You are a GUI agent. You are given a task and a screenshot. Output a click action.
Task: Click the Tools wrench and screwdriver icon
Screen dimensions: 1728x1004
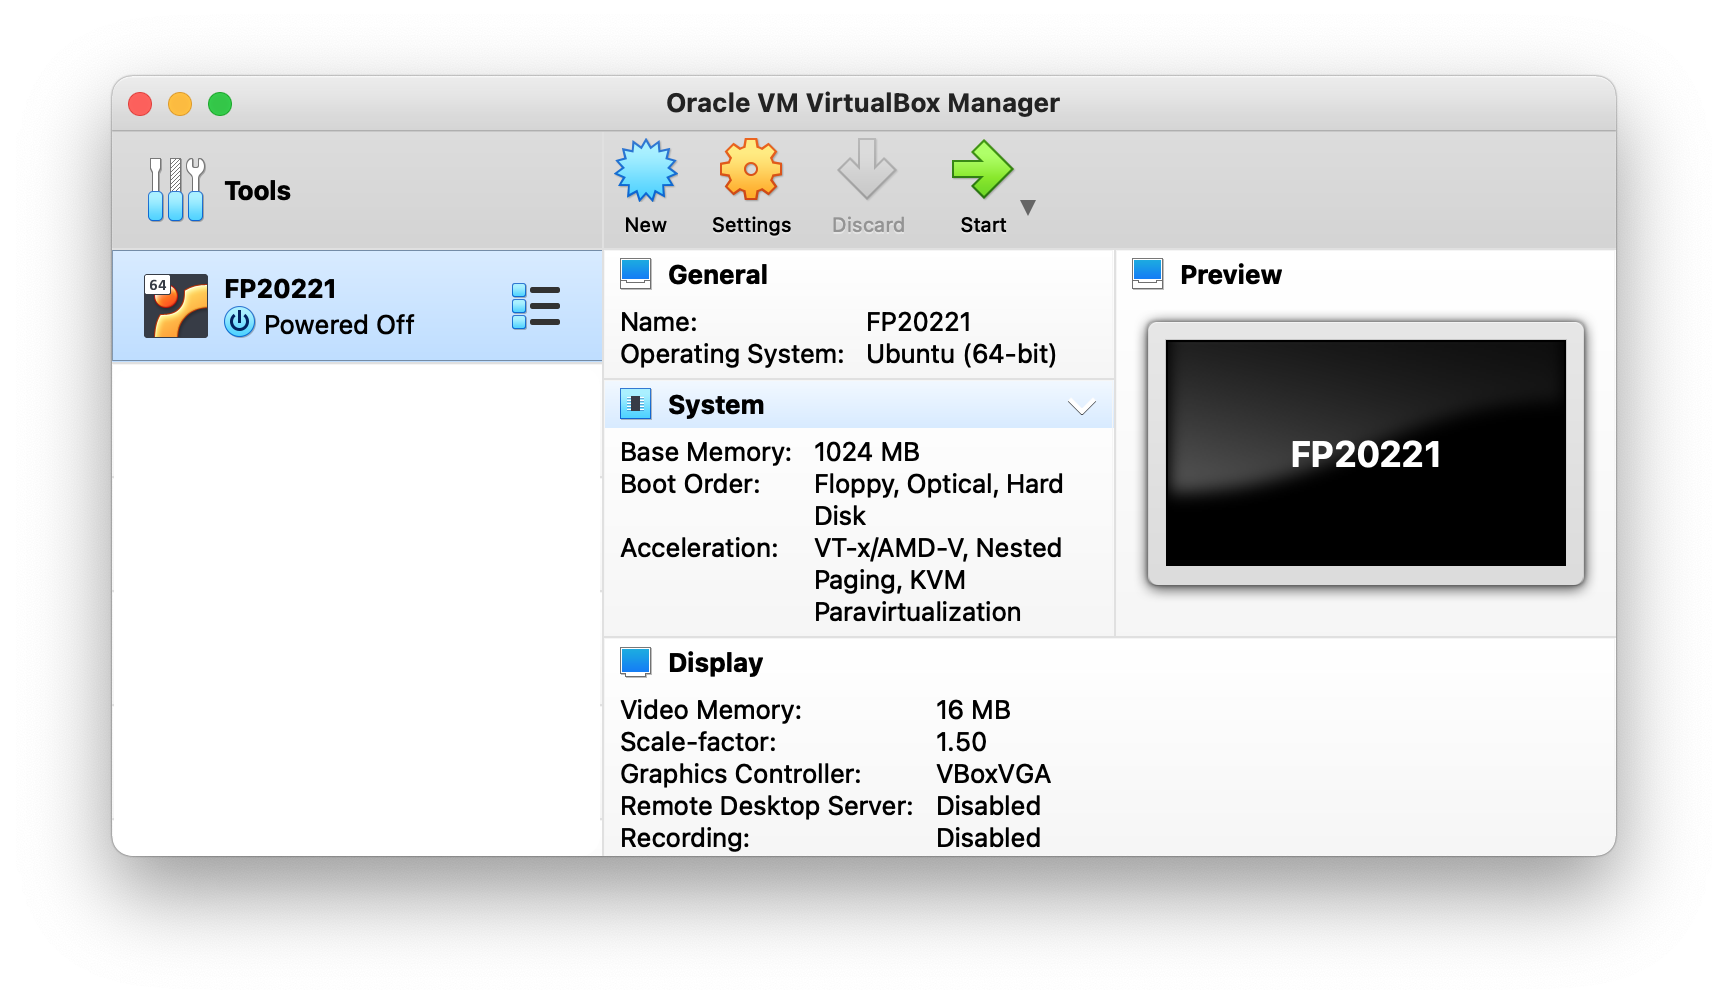pyautogui.click(x=176, y=190)
